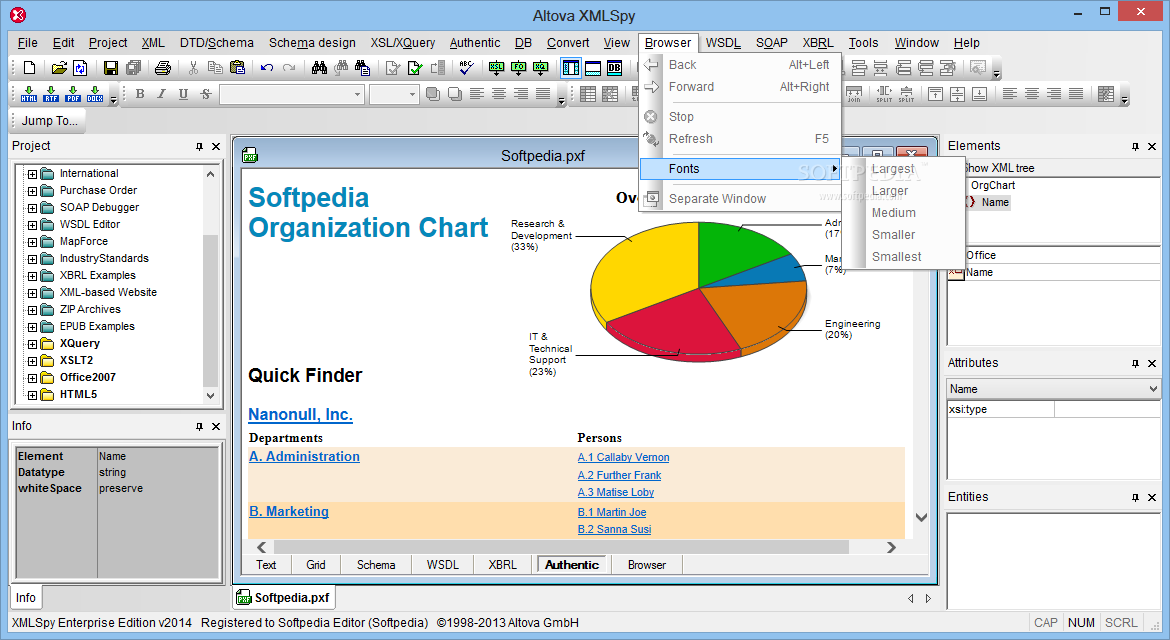Image resolution: width=1170 pixels, height=640 pixels.
Task: Undo the last action
Action: pyautogui.click(x=266, y=68)
